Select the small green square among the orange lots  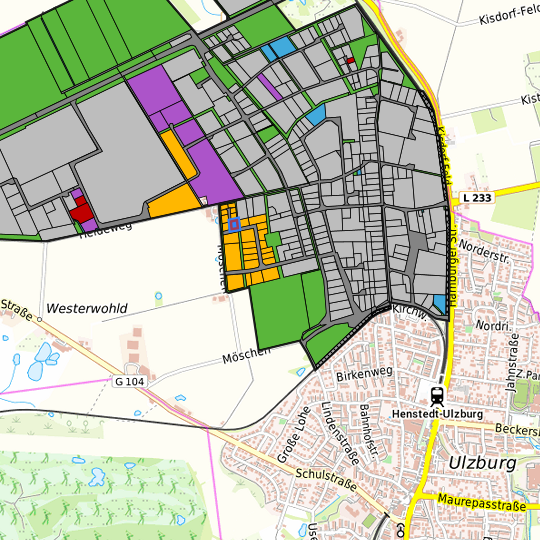tap(273, 239)
